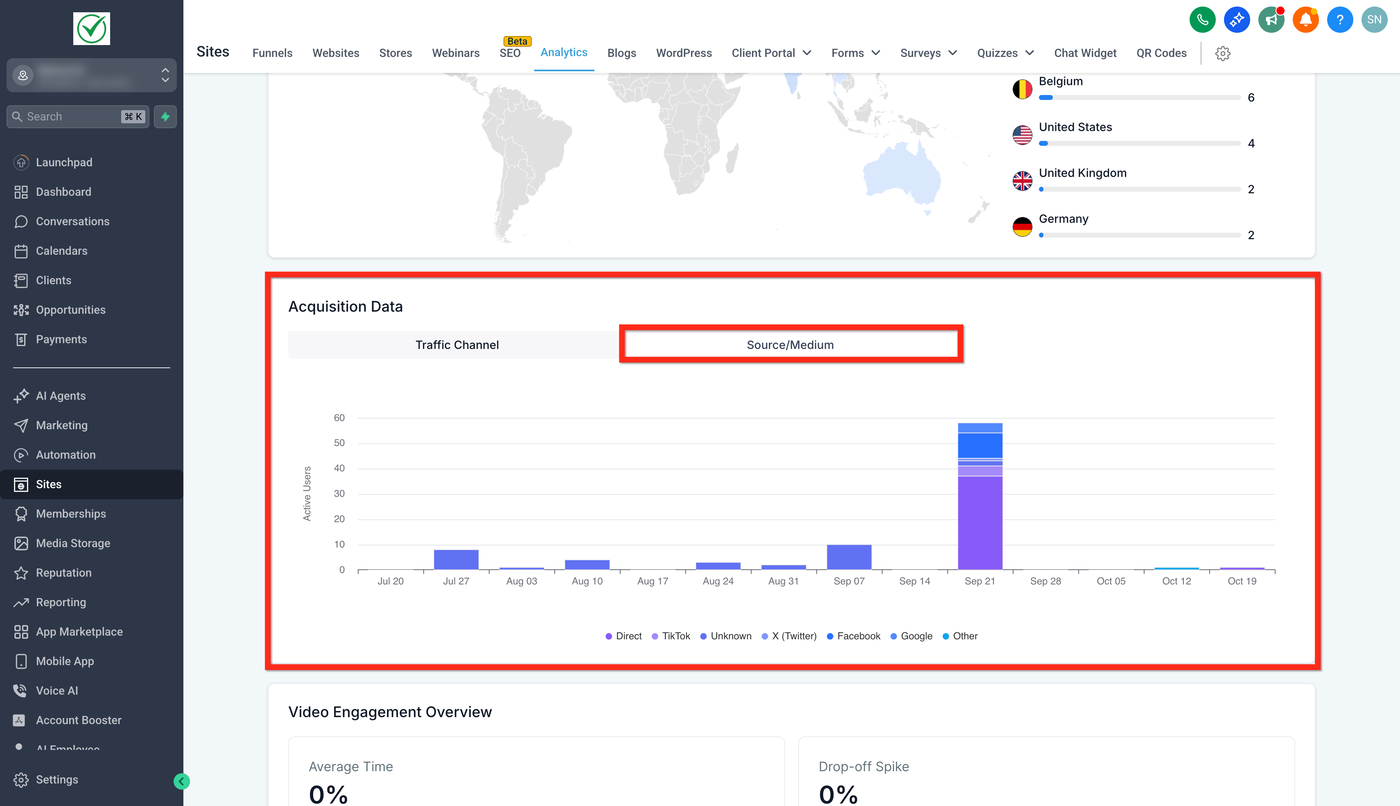Click the green phone dialer icon
This screenshot has height=806, width=1400.
(x=1202, y=19)
